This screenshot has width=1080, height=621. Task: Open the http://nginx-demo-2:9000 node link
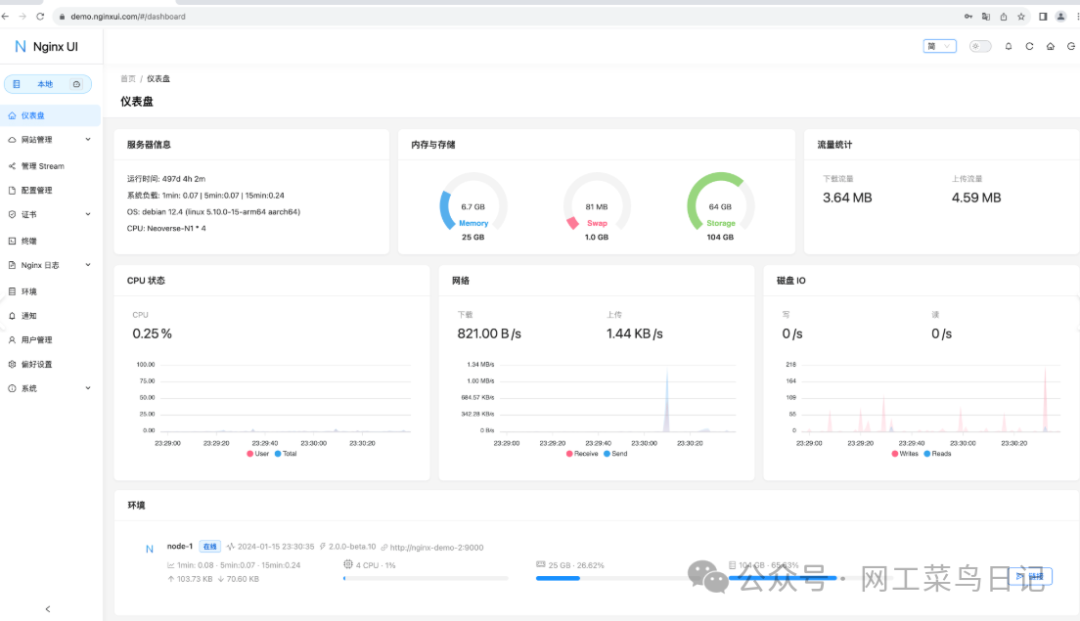pos(436,547)
